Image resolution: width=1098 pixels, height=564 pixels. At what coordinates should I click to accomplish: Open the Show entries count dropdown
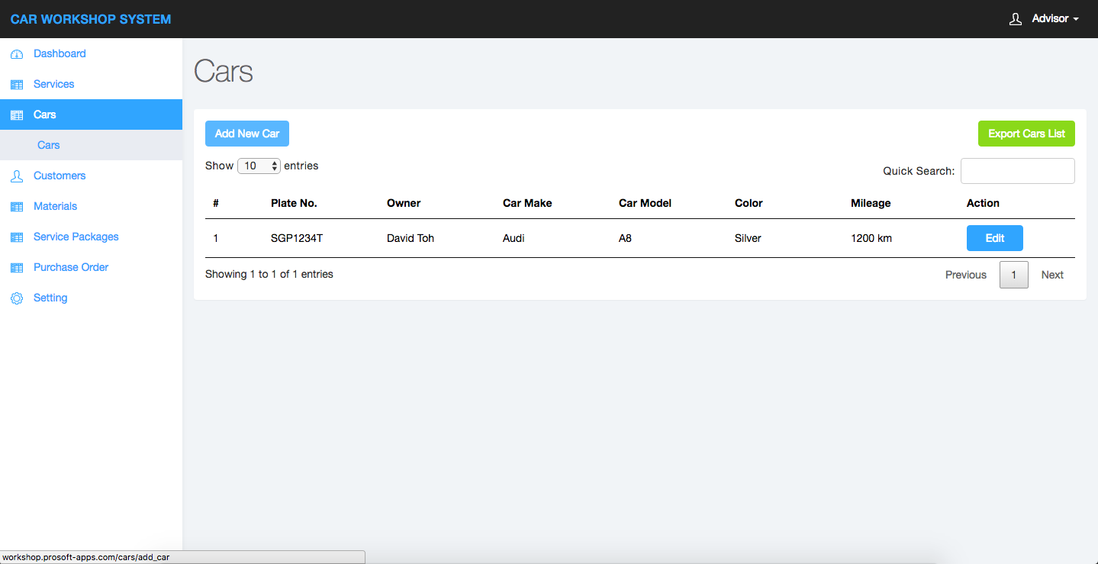click(259, 166)
